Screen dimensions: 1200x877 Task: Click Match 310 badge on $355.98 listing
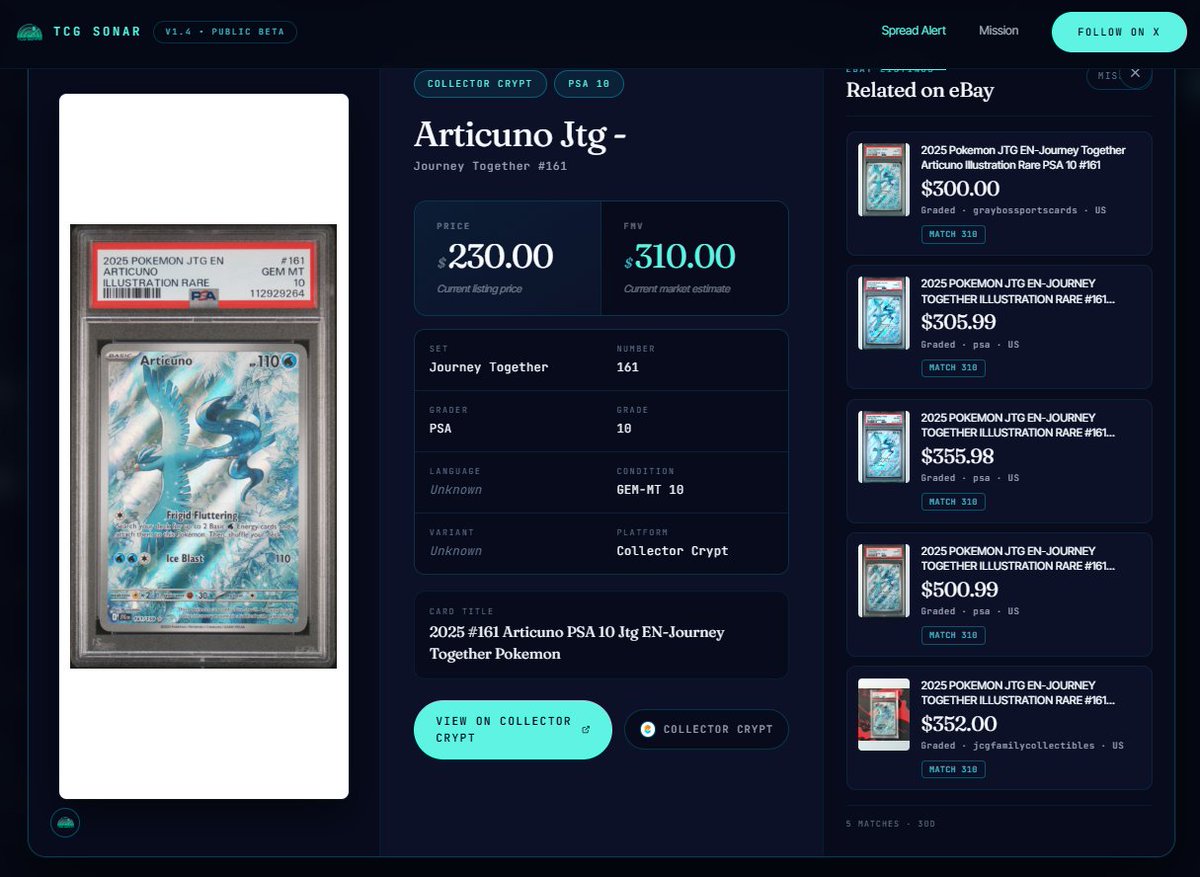(953, 502)
